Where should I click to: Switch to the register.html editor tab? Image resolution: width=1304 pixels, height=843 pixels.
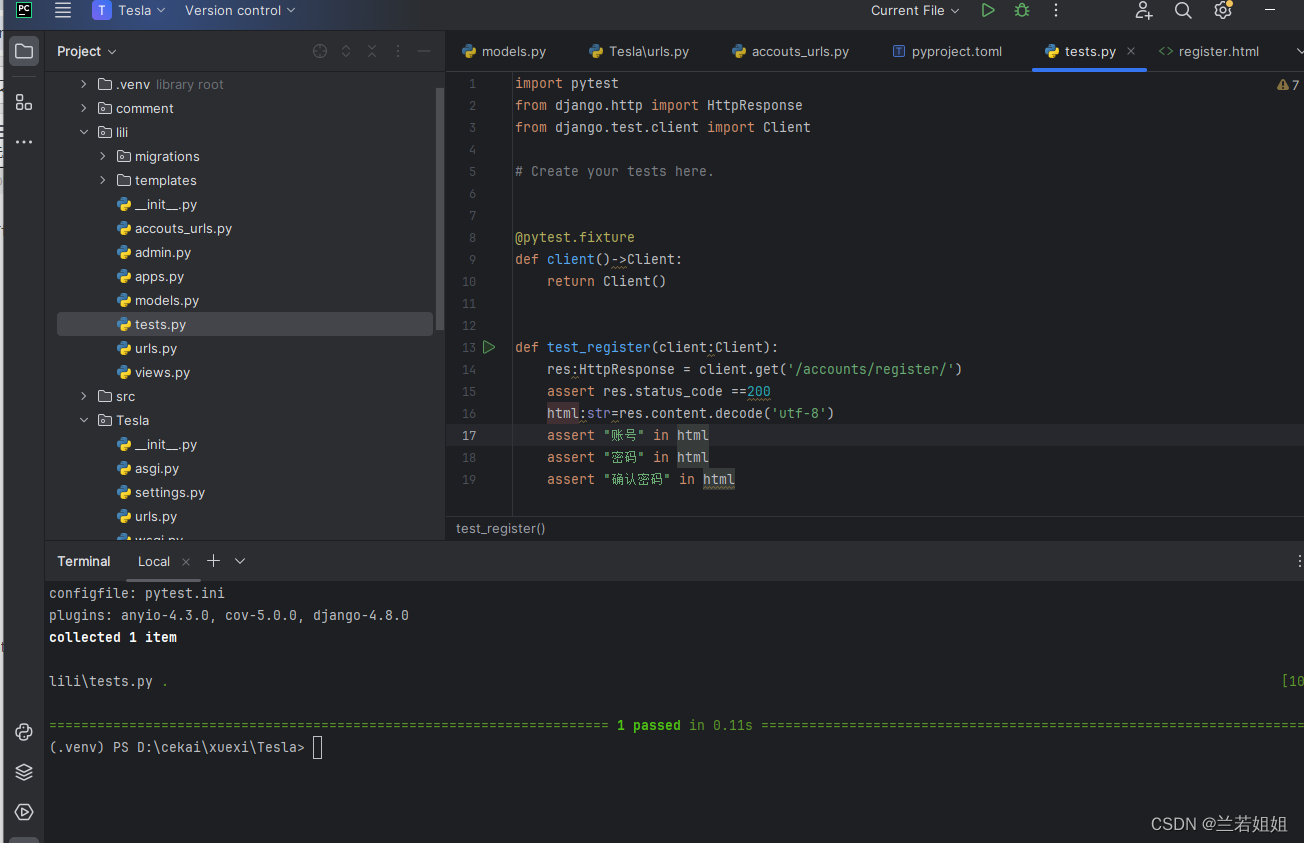pyautogui.click(x=1209, y=51)
